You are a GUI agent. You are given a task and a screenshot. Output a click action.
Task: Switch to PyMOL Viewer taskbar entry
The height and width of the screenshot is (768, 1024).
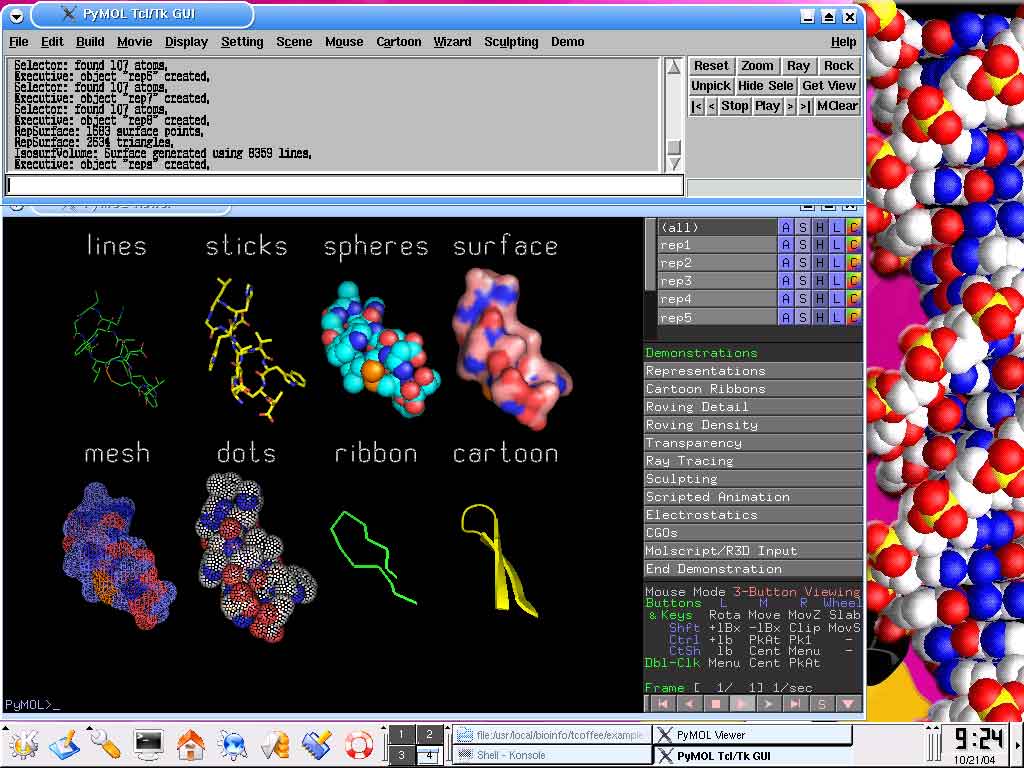coord(752,735)
